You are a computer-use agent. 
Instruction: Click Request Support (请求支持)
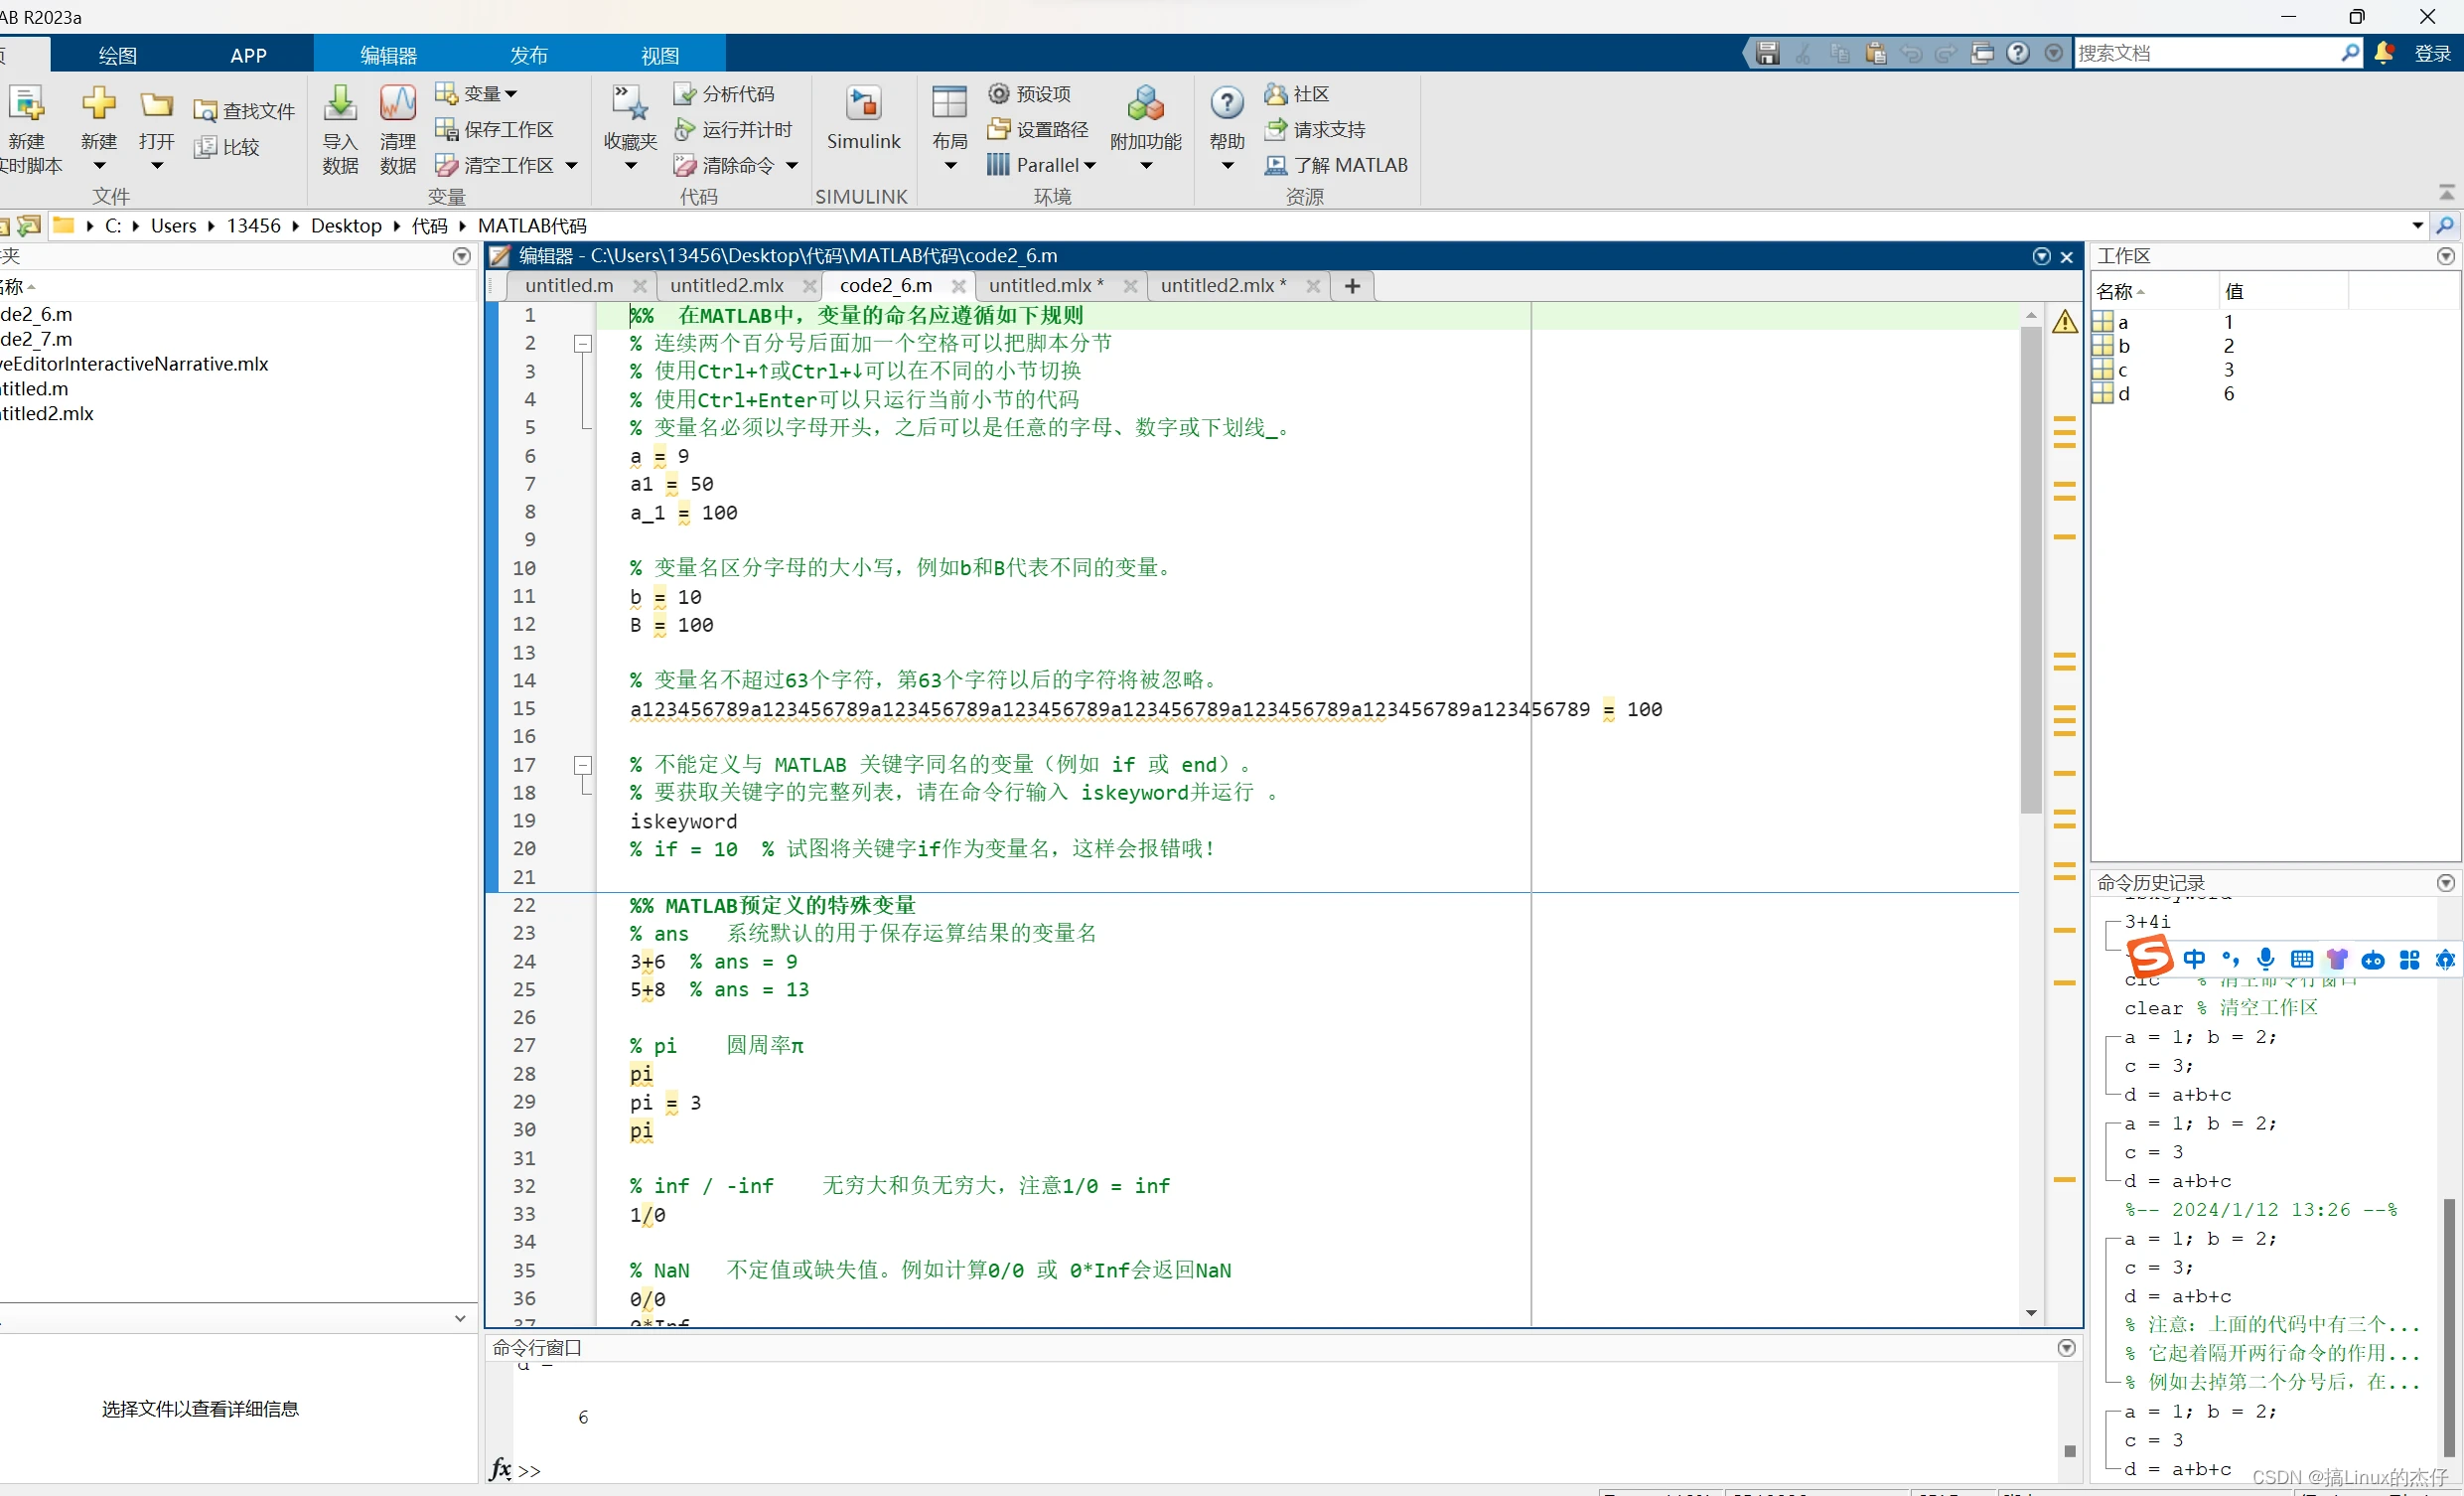(1315, 129)
